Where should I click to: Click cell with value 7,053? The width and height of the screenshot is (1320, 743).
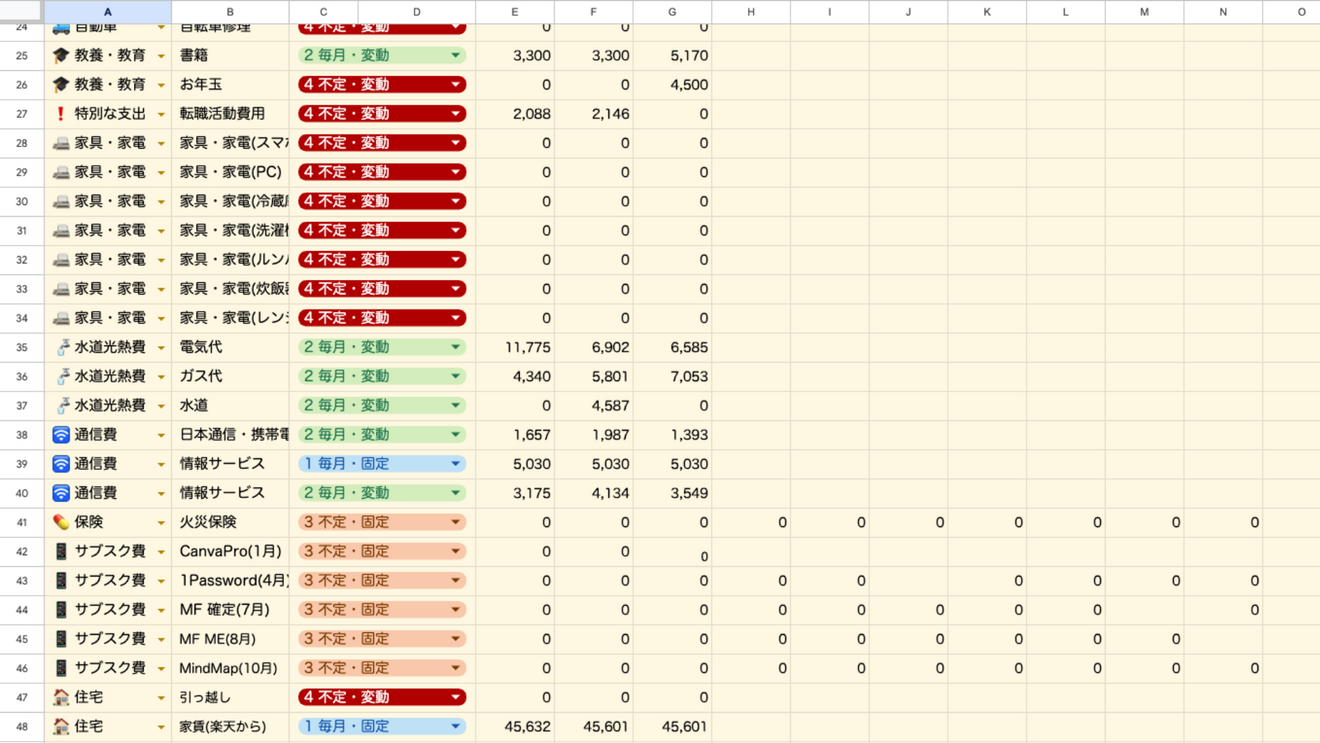672,376
